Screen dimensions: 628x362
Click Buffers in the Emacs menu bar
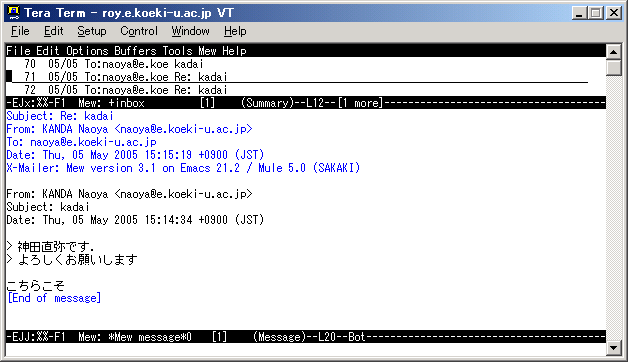(x=135, y=51)
